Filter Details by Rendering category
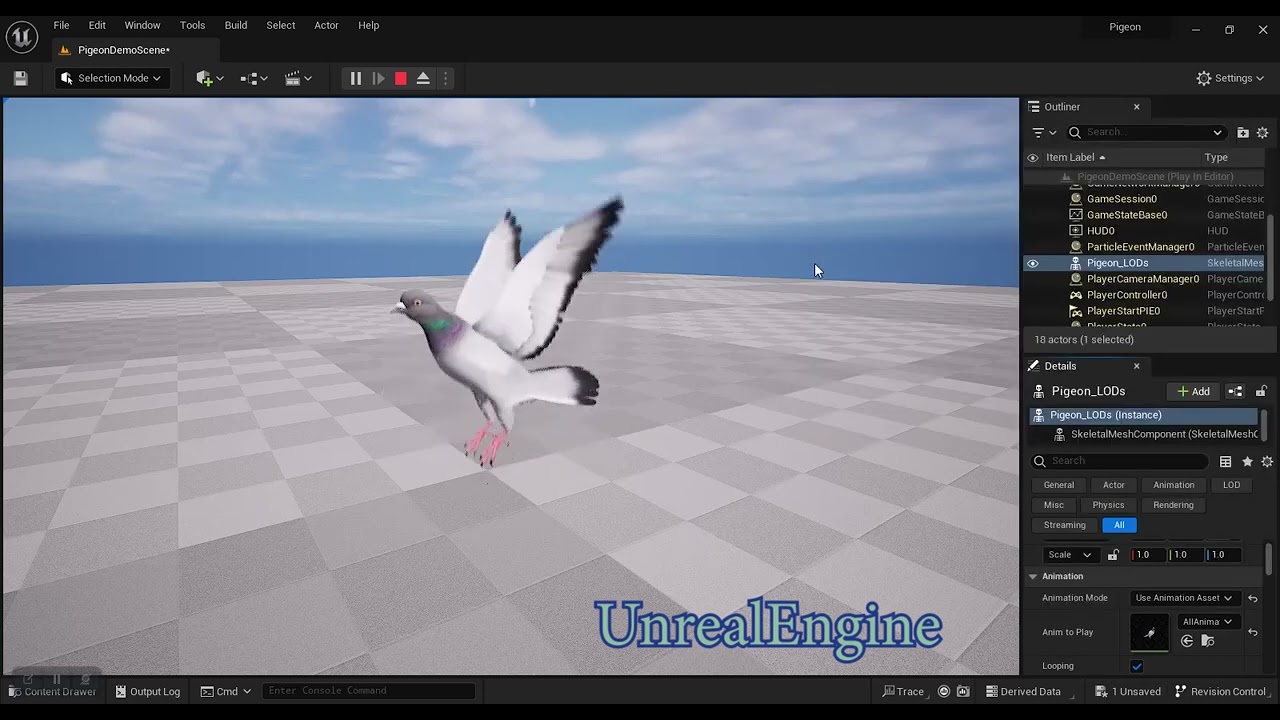The width and height of the screenshot is (1280, 720). [1173, 505]
